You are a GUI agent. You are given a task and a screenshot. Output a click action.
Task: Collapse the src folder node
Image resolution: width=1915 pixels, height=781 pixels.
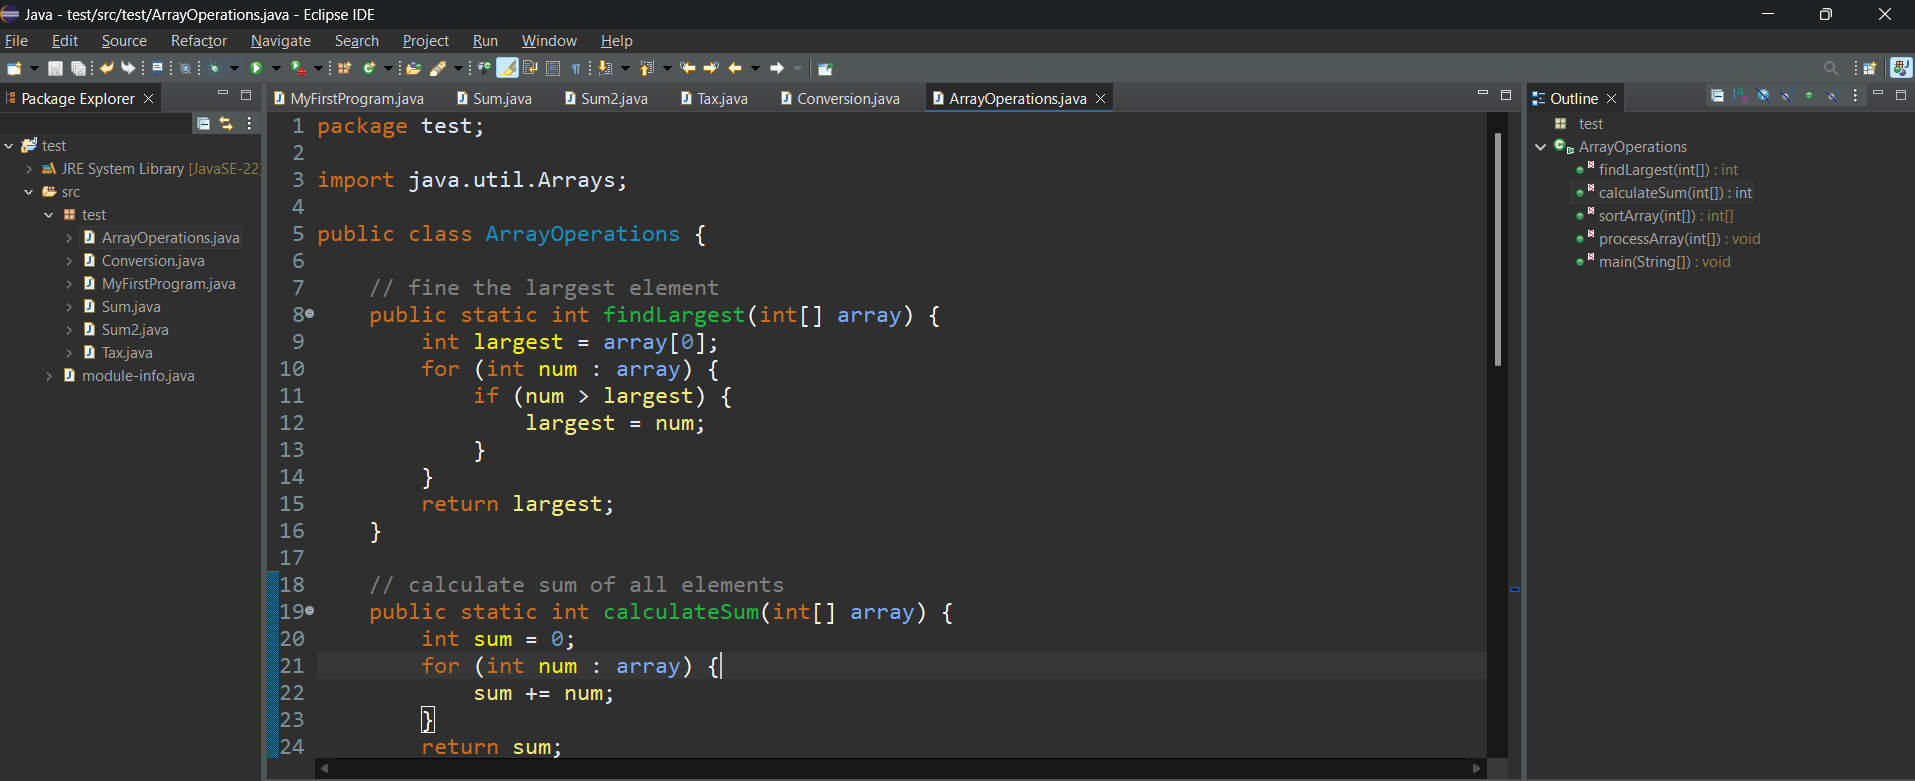(29, 192)
